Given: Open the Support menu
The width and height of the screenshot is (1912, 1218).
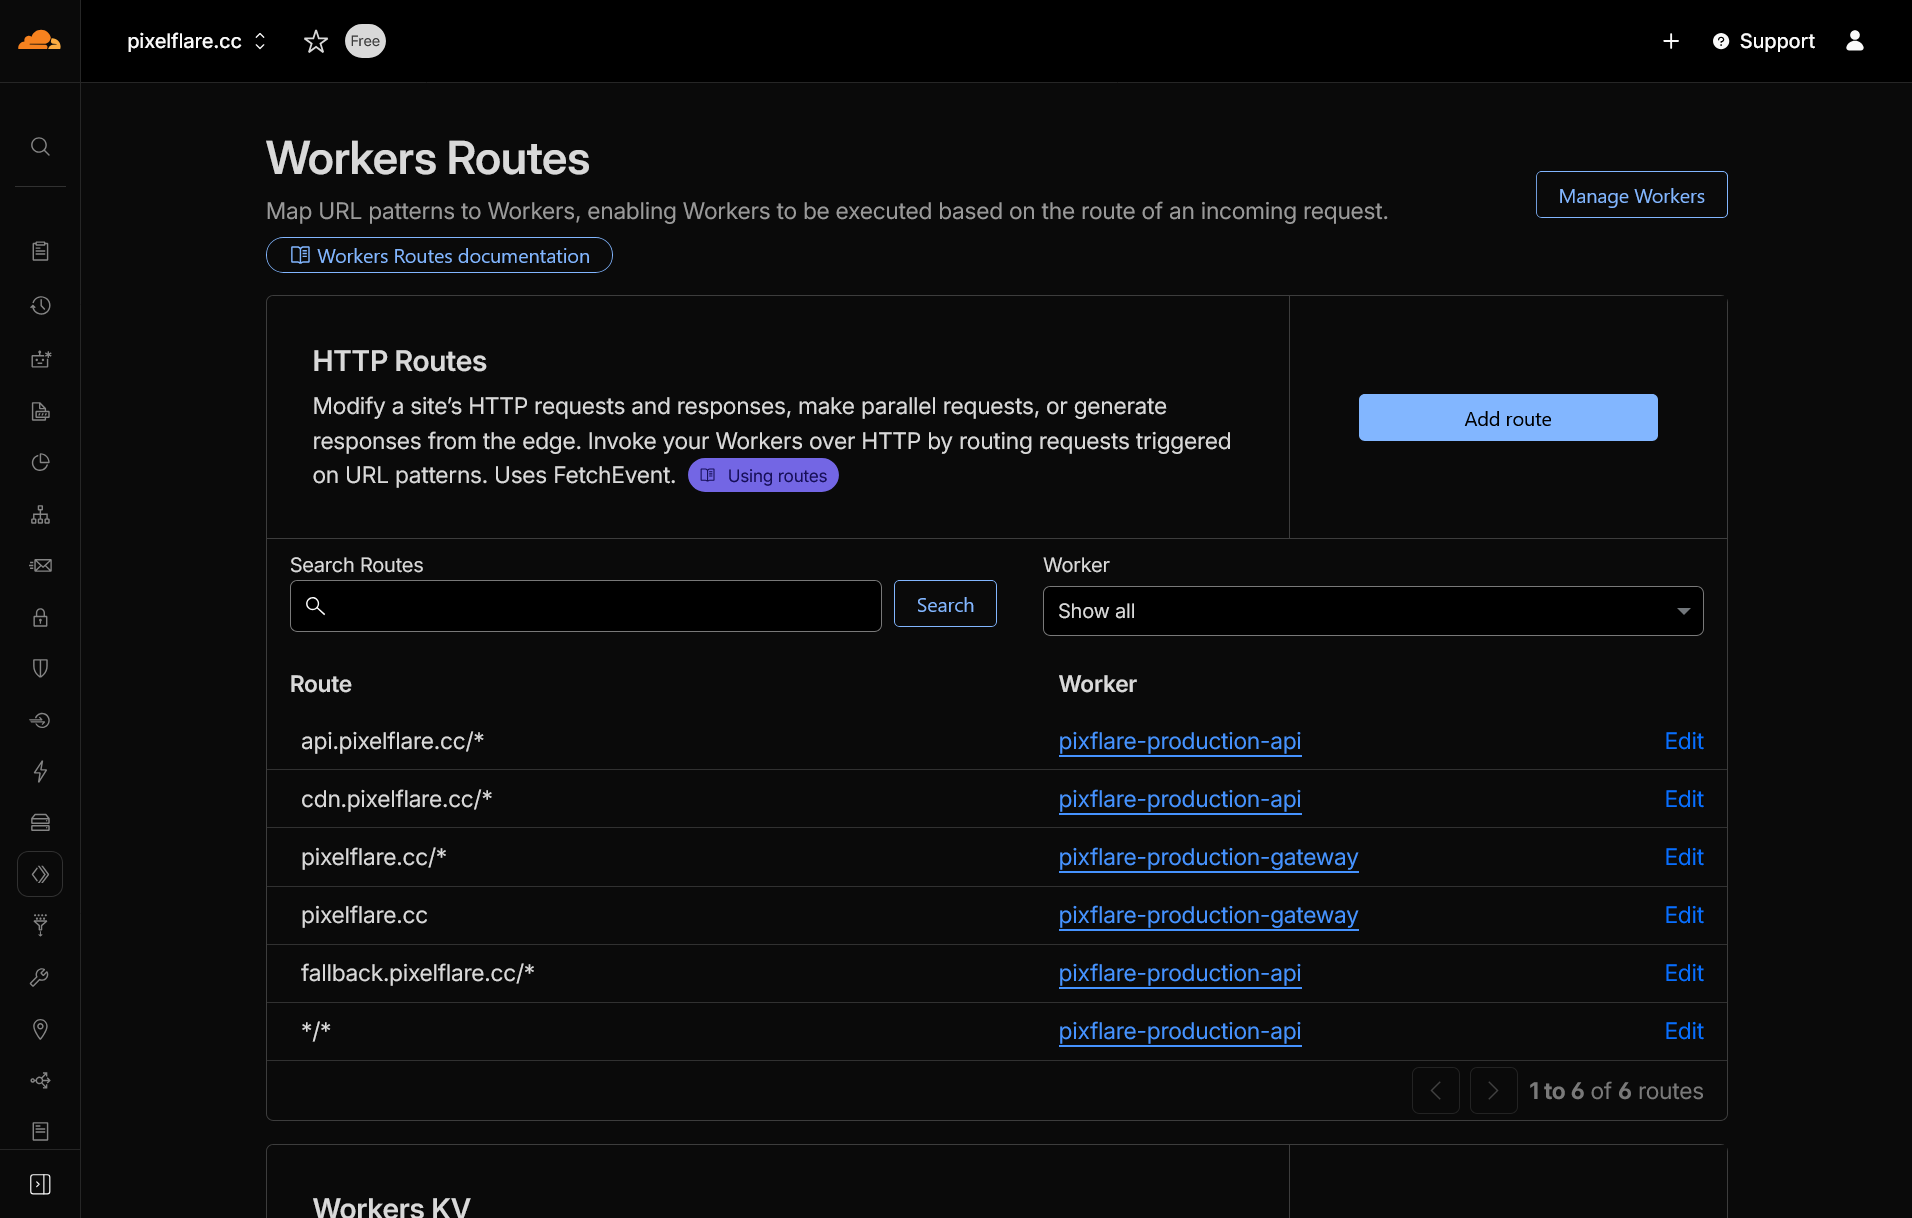Looking at the screenshot, I should click(1764, 41).
